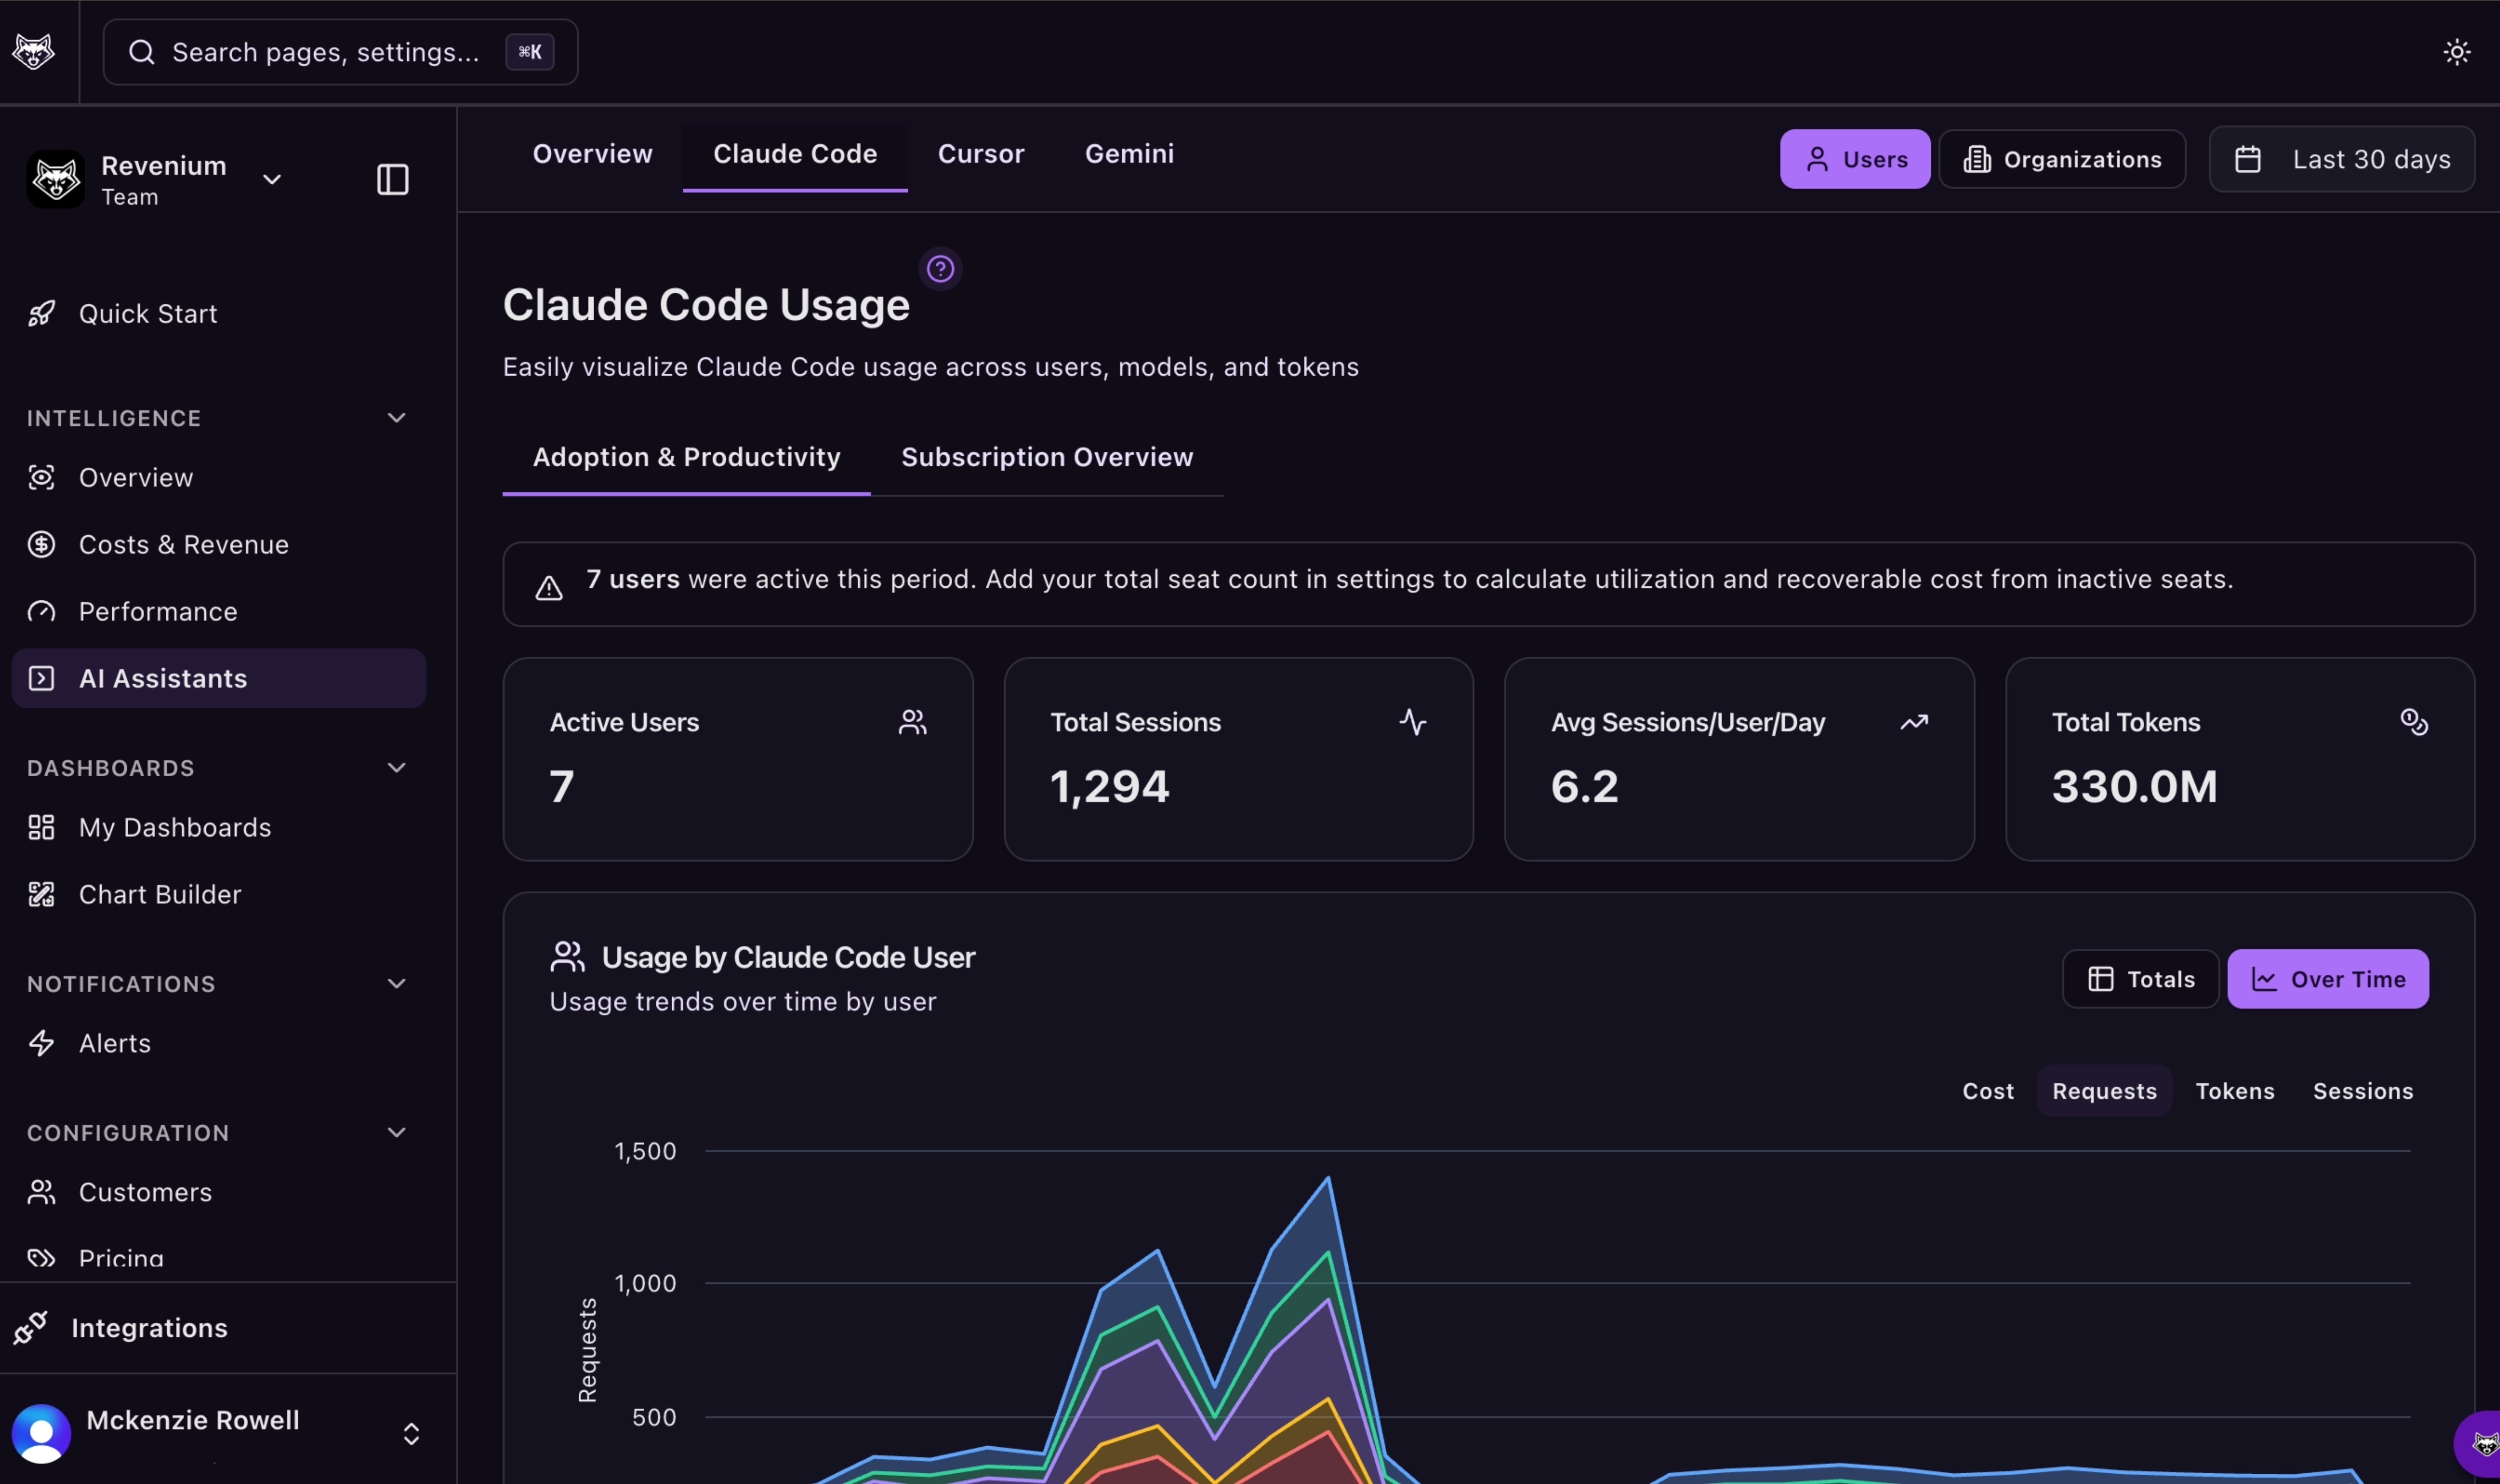Go to Costs & Revenue page
This screenshot has width=2500, height=1484.
(183, 544)
